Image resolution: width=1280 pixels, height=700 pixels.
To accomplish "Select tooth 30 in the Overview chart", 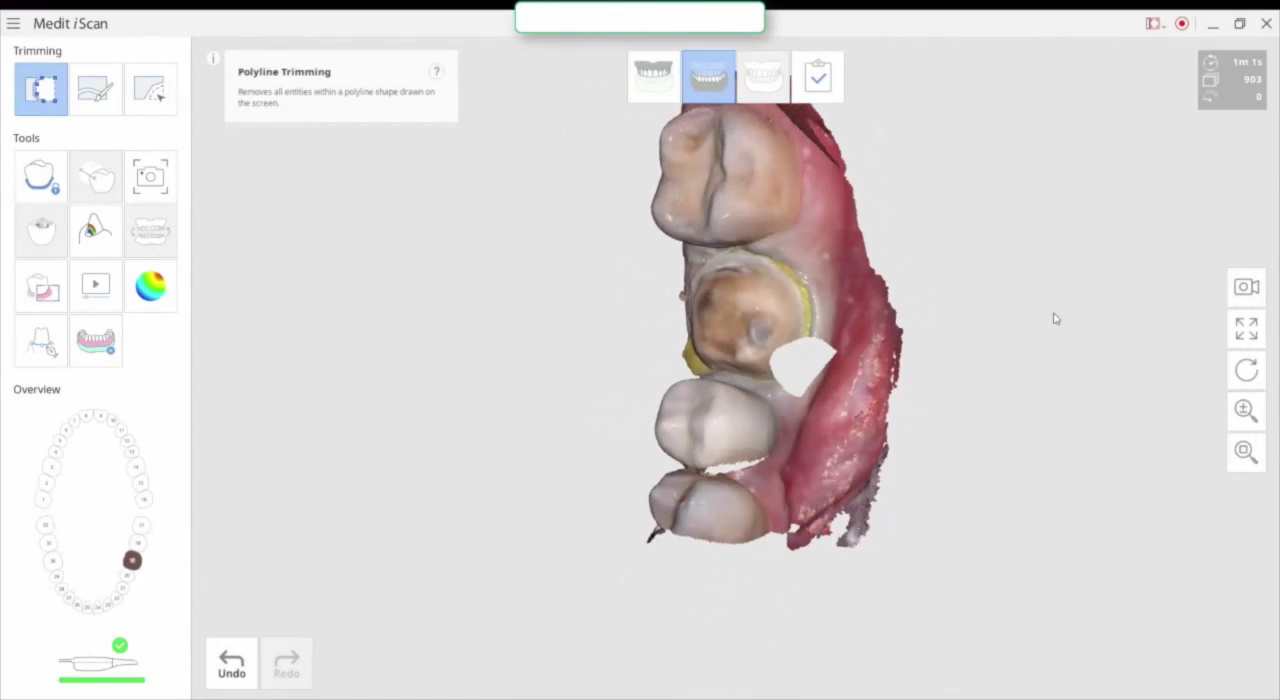I will click(x=53, y=561).
